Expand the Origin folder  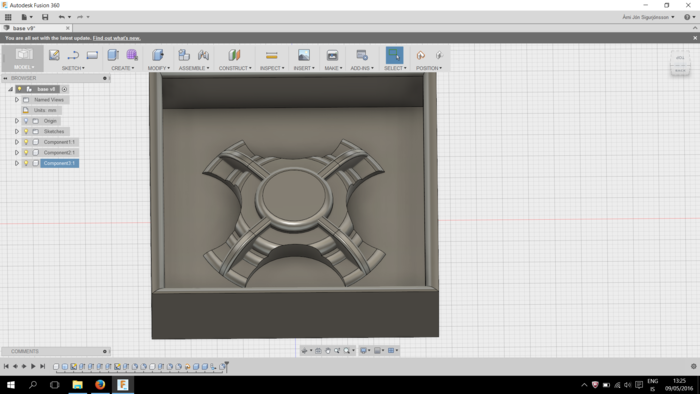pyautogui.click(x=17, y=121)
